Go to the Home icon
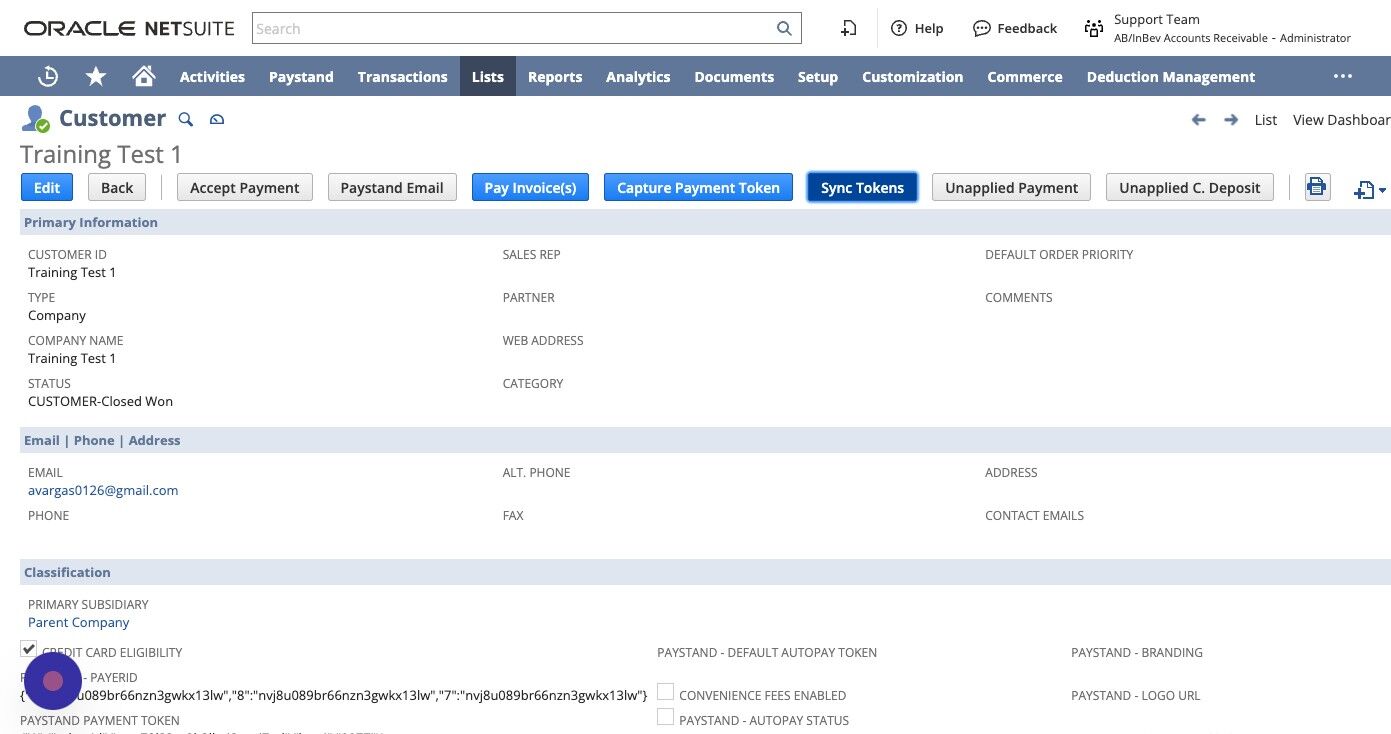Image resolution: width=1391 pixels, height=734 pixels. point(144,77)
